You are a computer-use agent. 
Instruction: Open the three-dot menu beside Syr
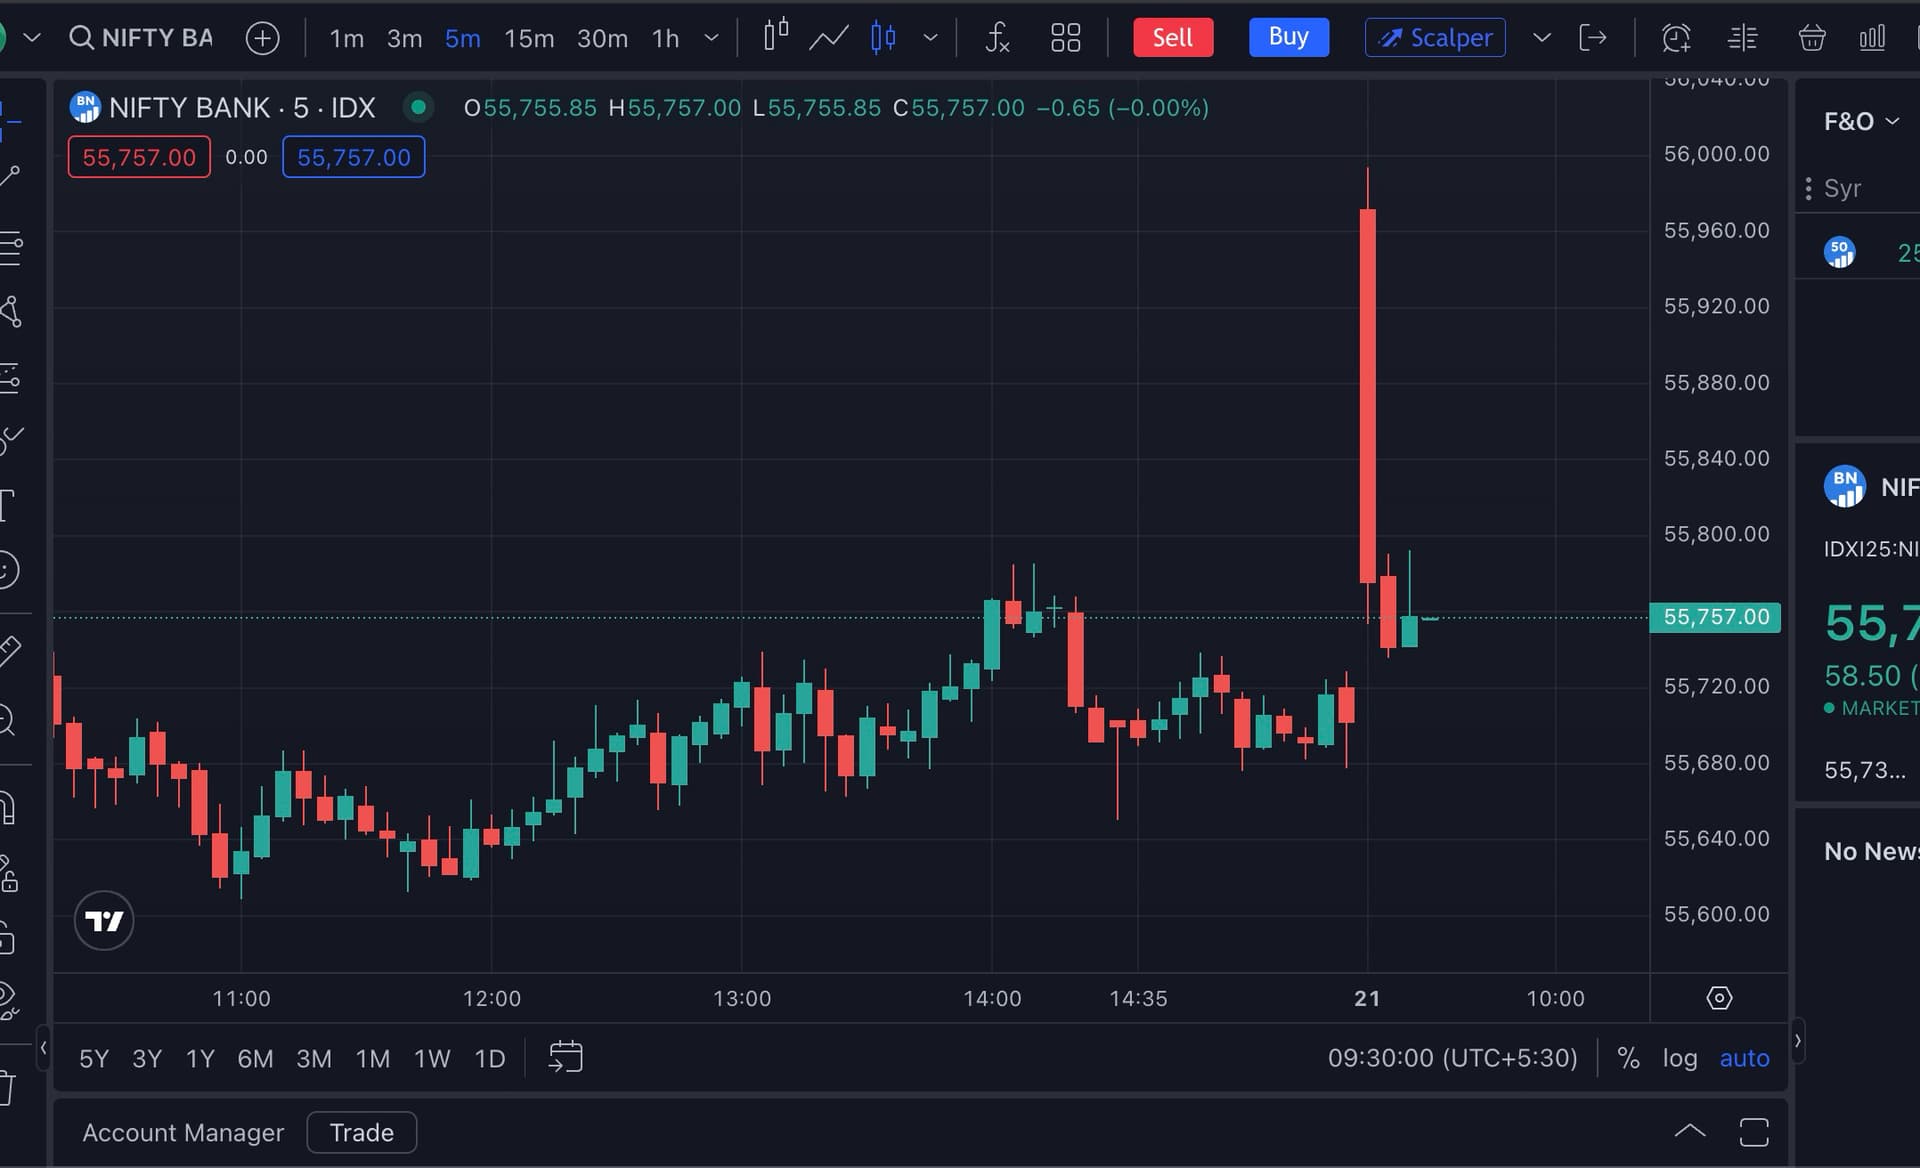[1808, 188]
